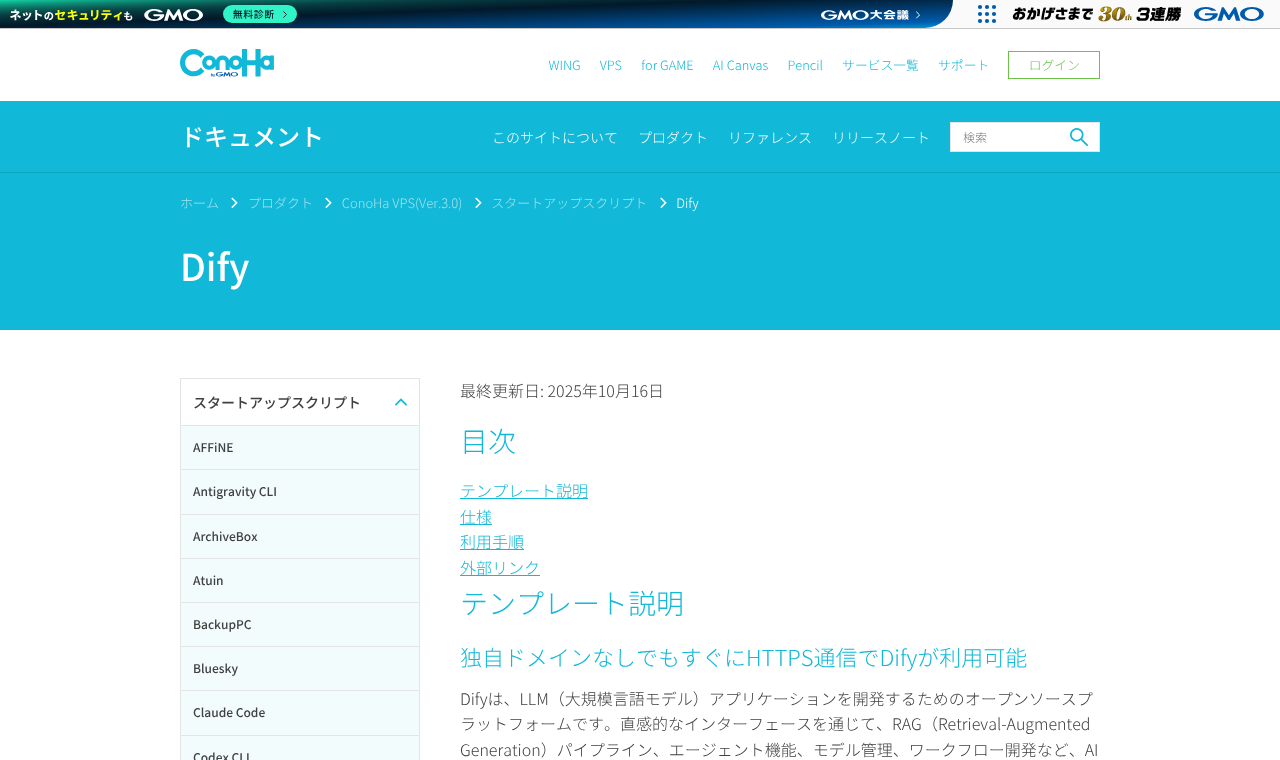
Task: Open Claude Code in the sidebar
Action: pyautogui.click(x=300, y=712)
